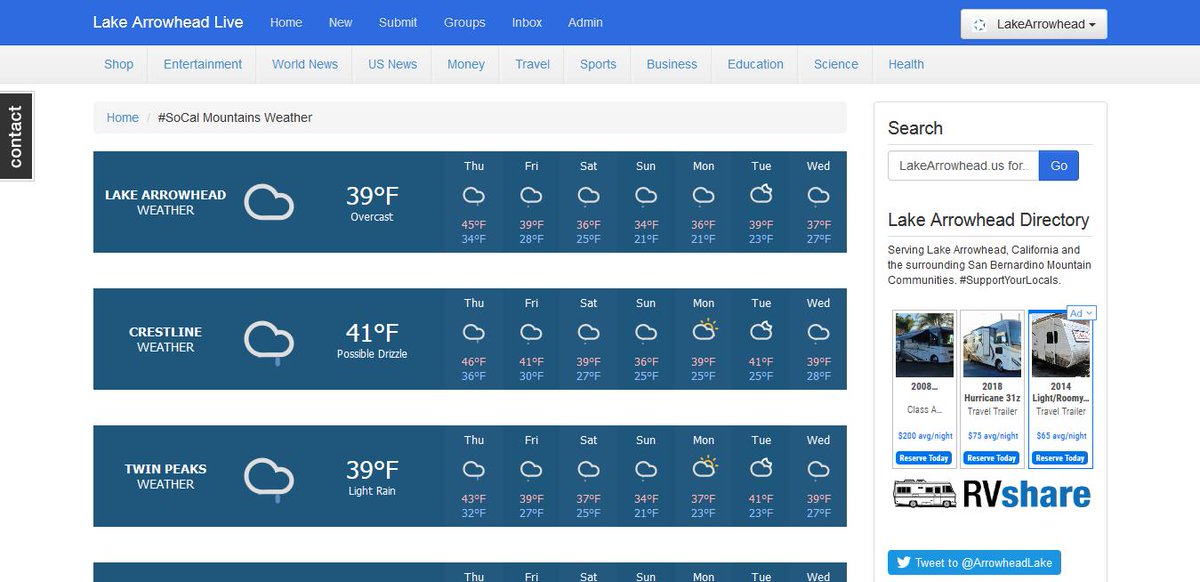Click Lake Arrowhead Saturday forecast cloud icon

click(588, 195)
